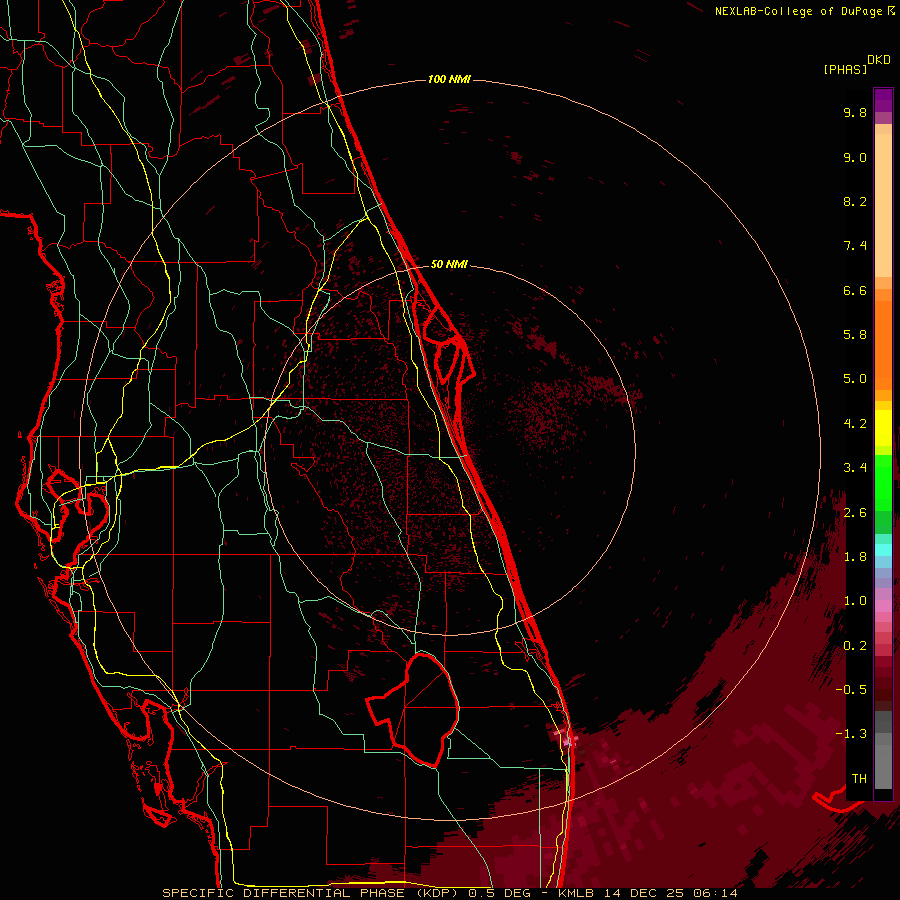Click the -0.5 scale value
The width and height of the screenshot is (900, 900).
(x=851, y=690)
